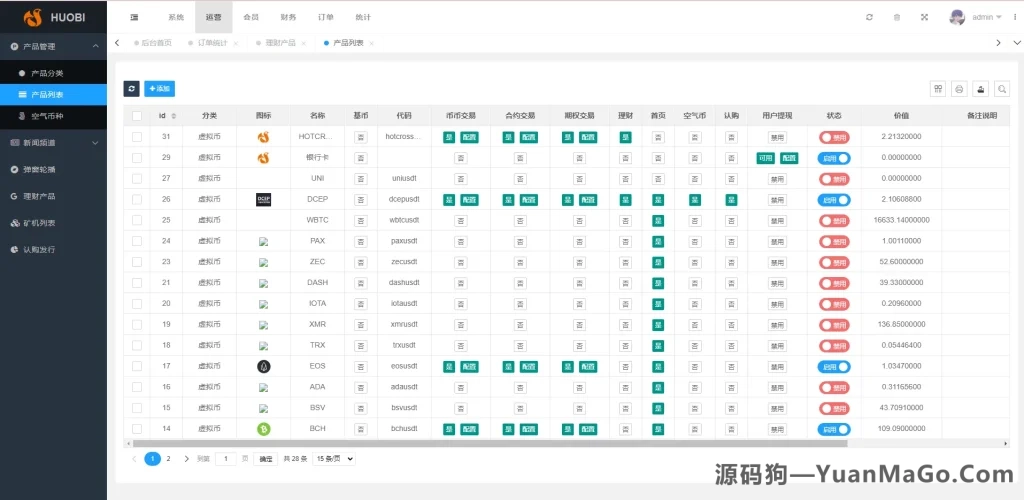
Task: Toggle fullscreen with the expand icon
Action: 924,18
